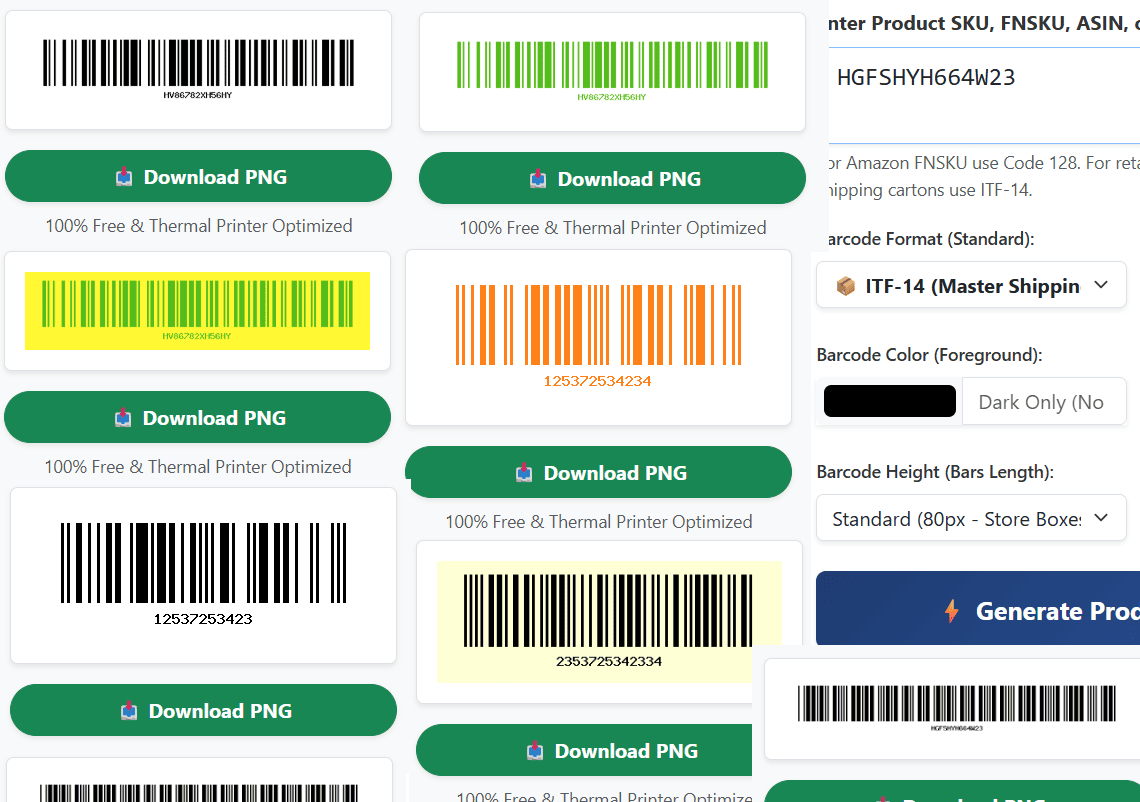
Task: Click the 'Barcode Height (Bars Length):' label
Action: click(x=935, y=472)
